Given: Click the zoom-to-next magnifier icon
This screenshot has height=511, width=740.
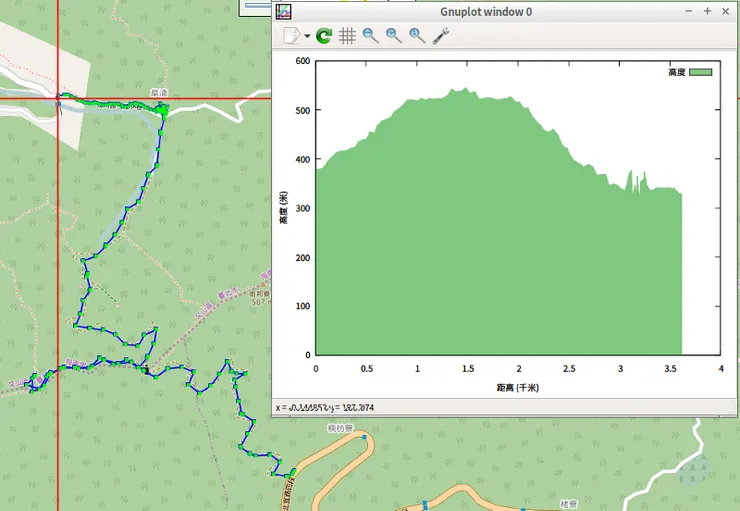Looking at the screenshot, I should coord(394,36).
